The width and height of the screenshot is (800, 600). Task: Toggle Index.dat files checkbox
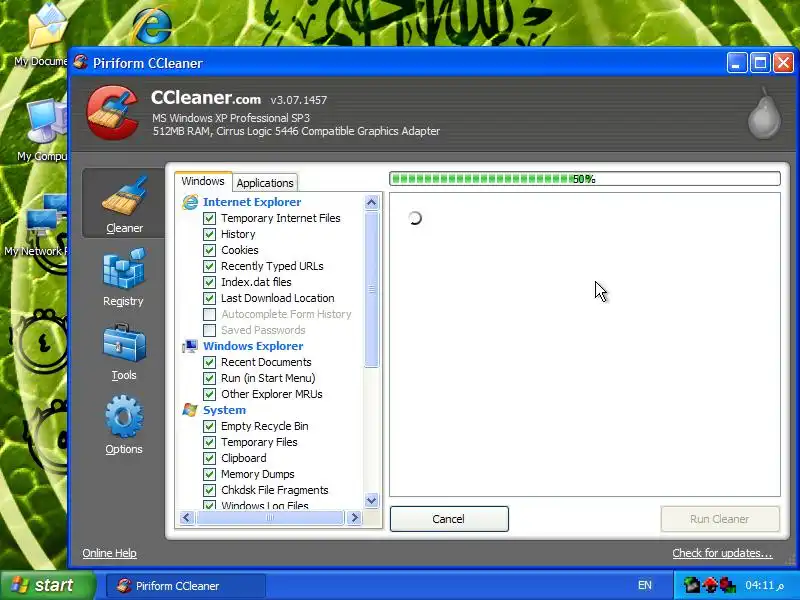coord(209,282)
